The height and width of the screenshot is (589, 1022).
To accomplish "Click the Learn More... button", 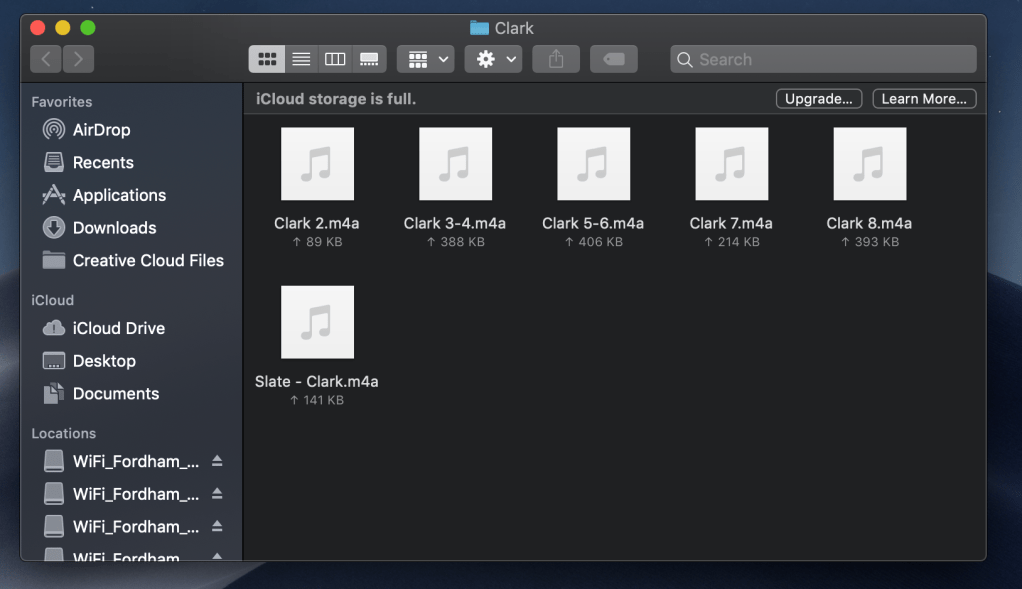I will pos(923,99).
